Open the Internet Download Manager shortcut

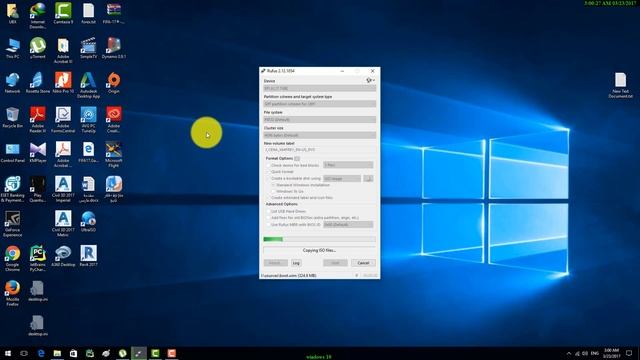click(38, 16)
